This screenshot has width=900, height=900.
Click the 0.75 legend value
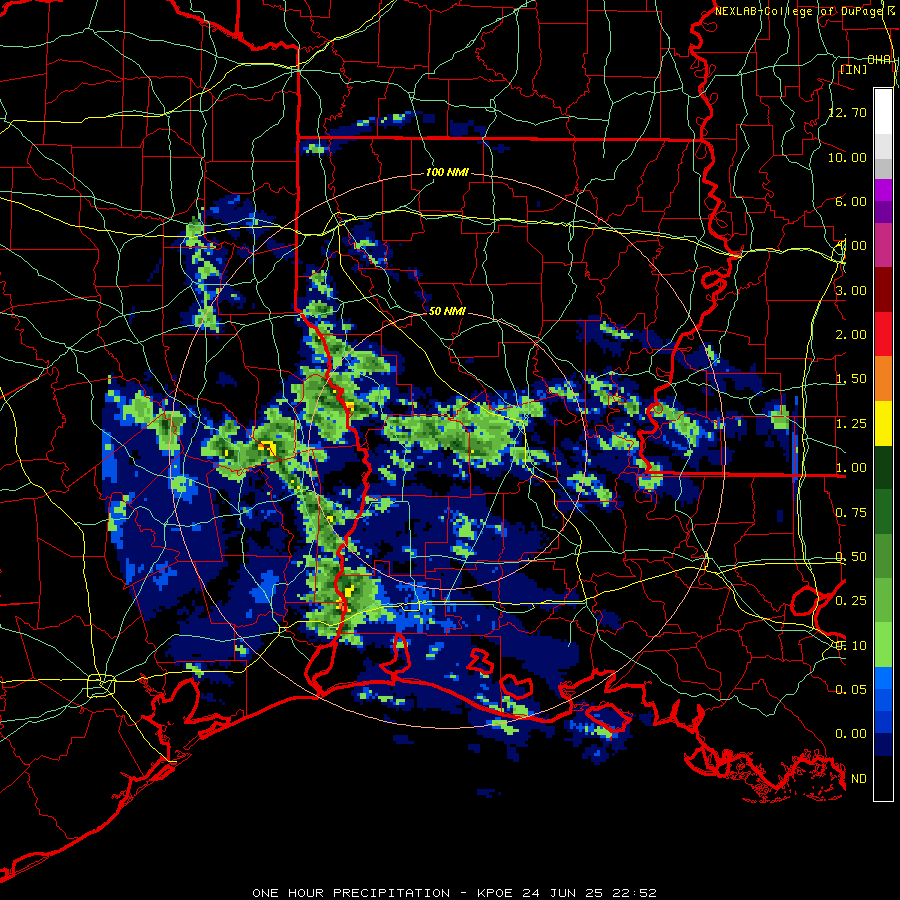[851, 513]
